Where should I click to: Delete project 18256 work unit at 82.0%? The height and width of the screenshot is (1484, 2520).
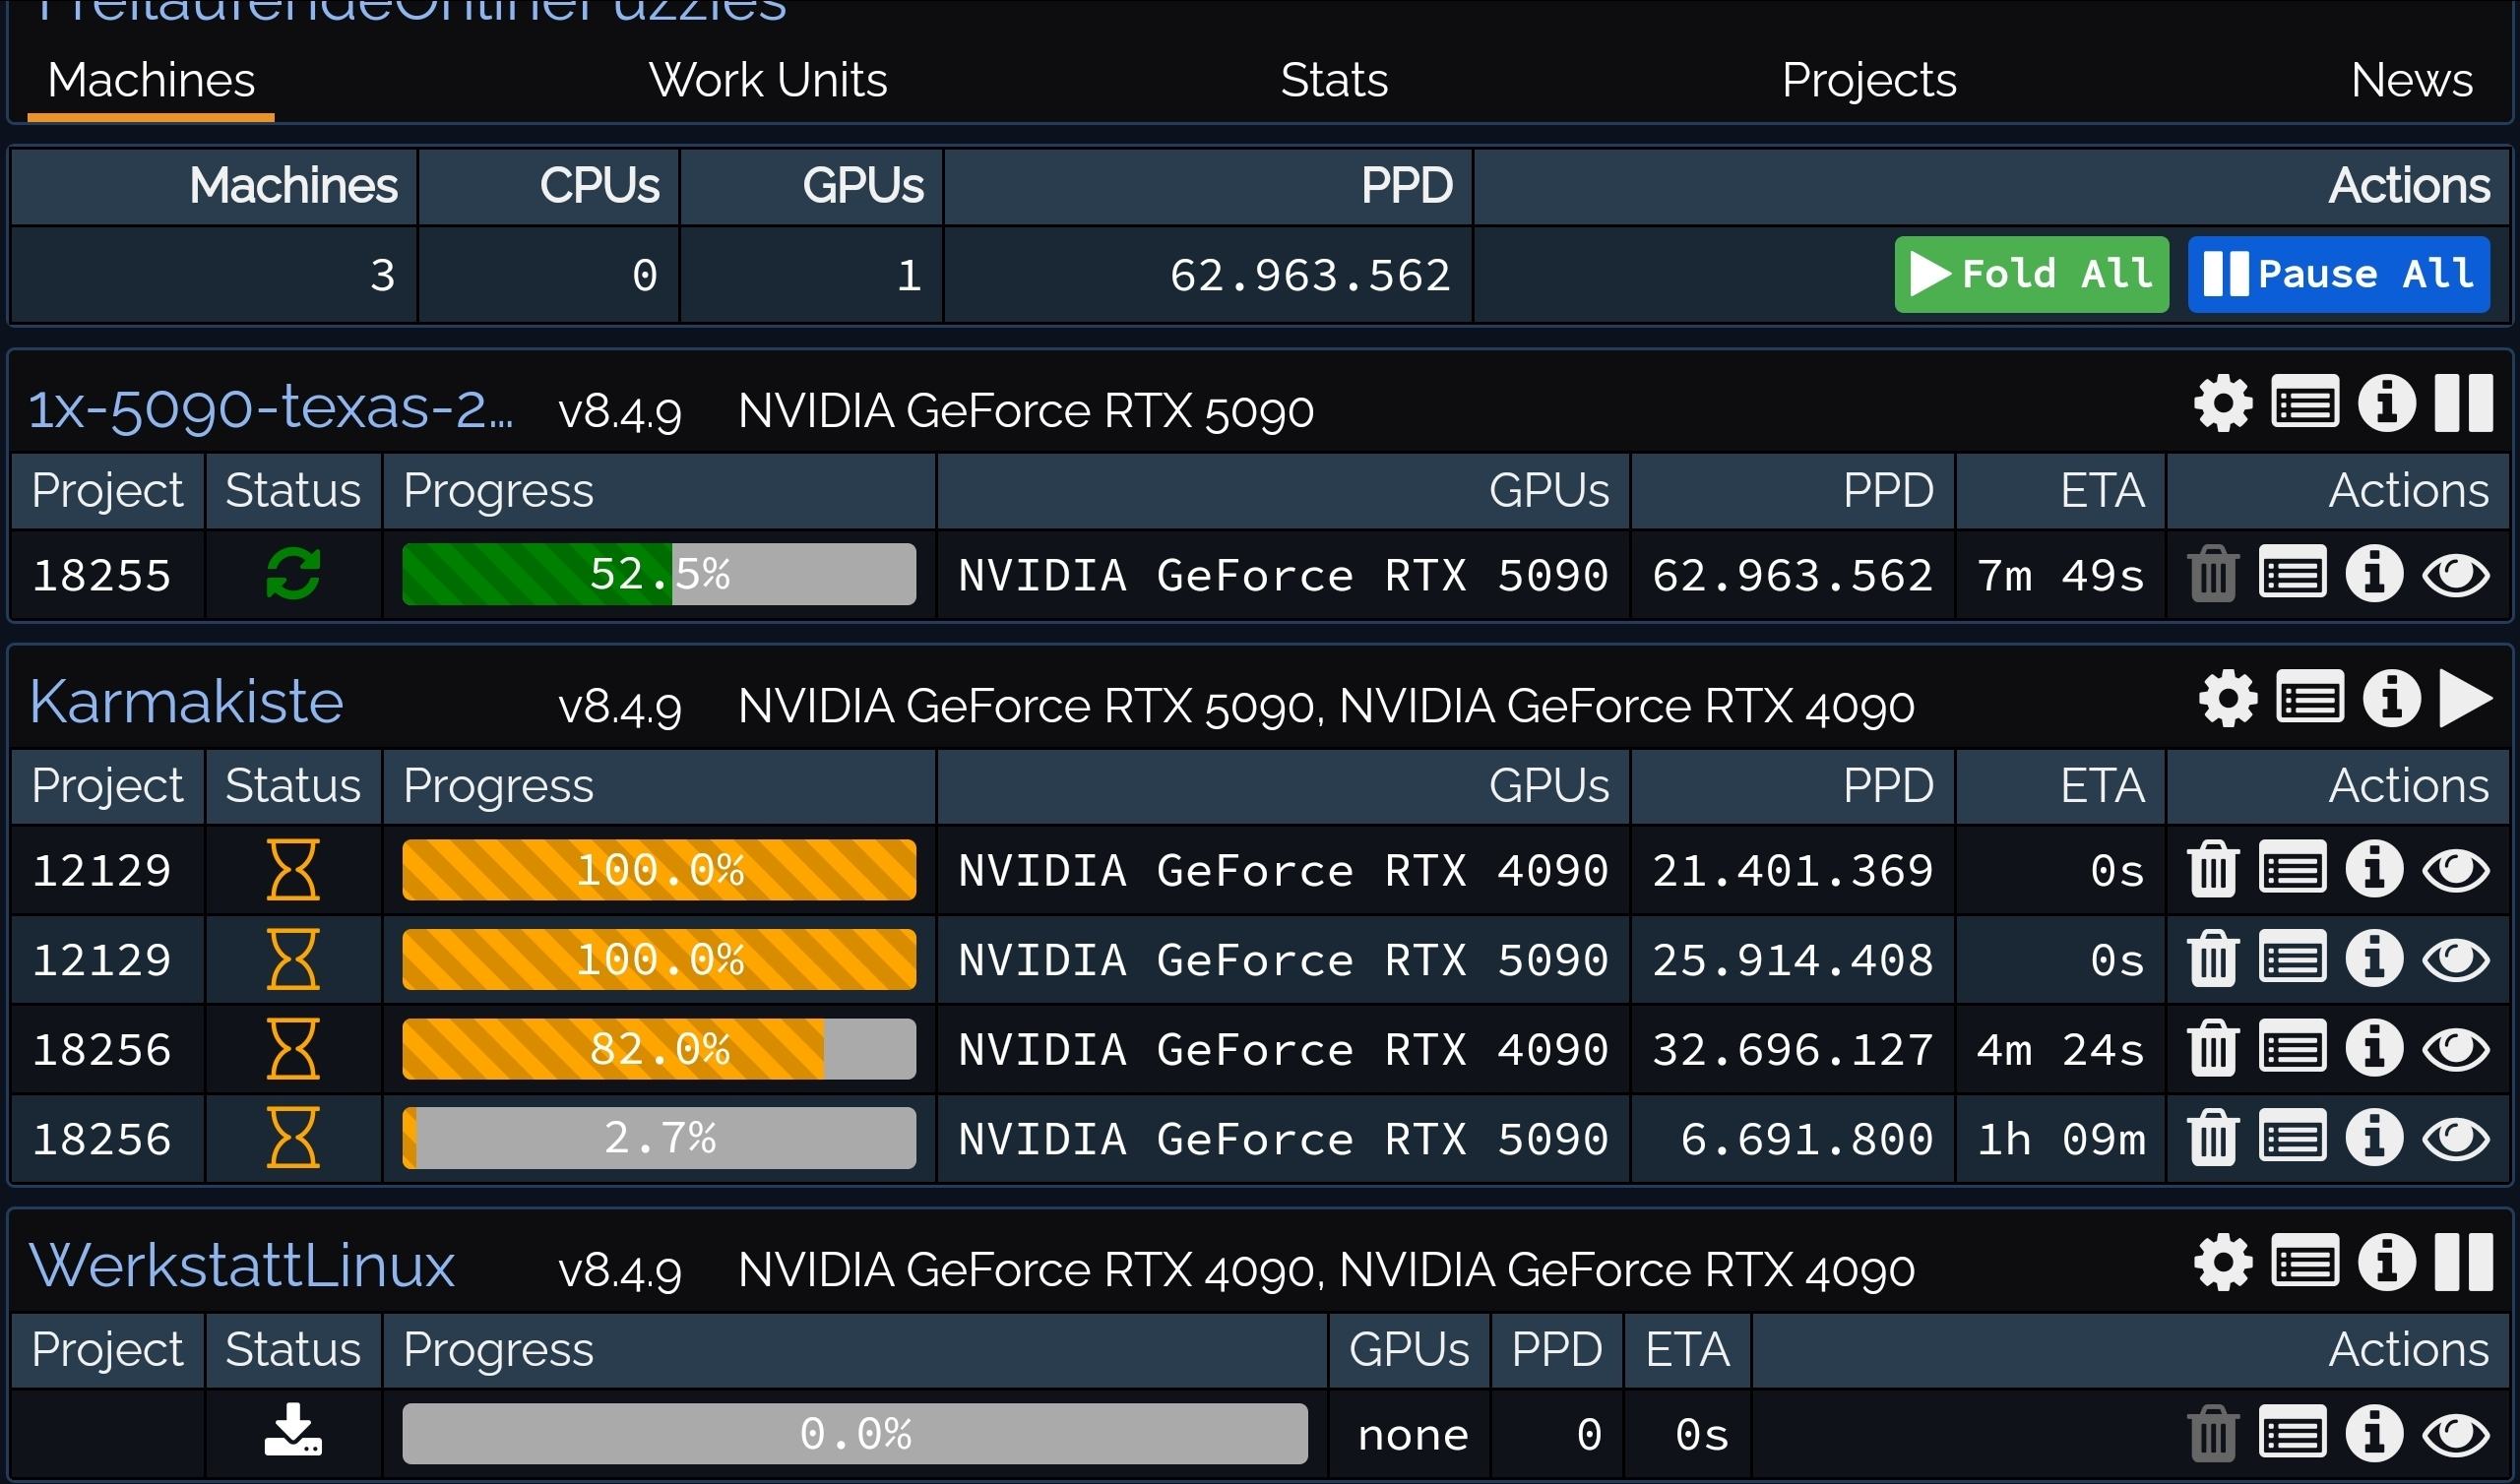[x=2212, y=1048]
